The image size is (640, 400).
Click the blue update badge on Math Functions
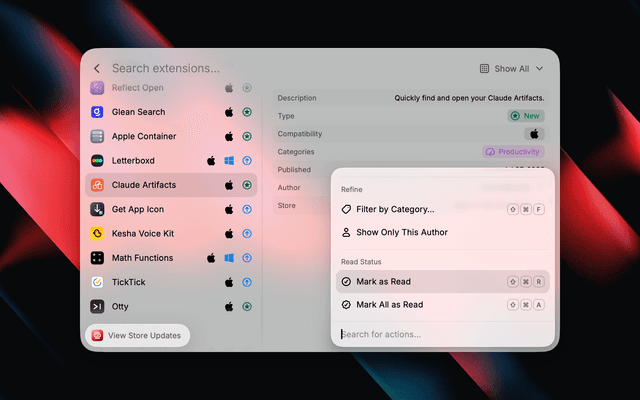click(247, 258)
